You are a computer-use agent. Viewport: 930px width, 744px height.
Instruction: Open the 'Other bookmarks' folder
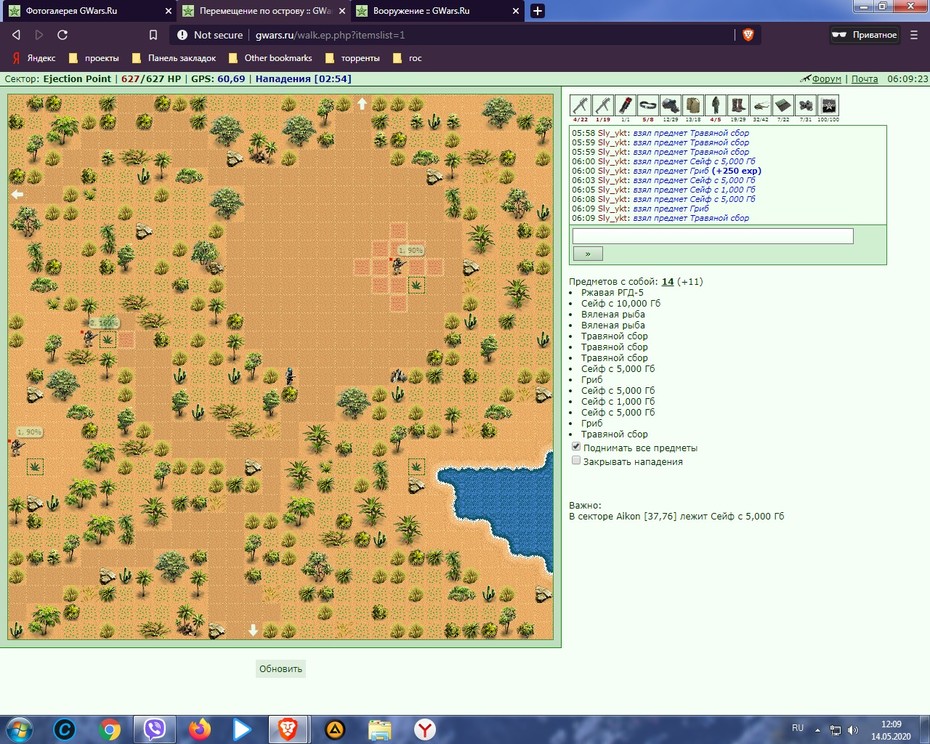pos(270,58)
